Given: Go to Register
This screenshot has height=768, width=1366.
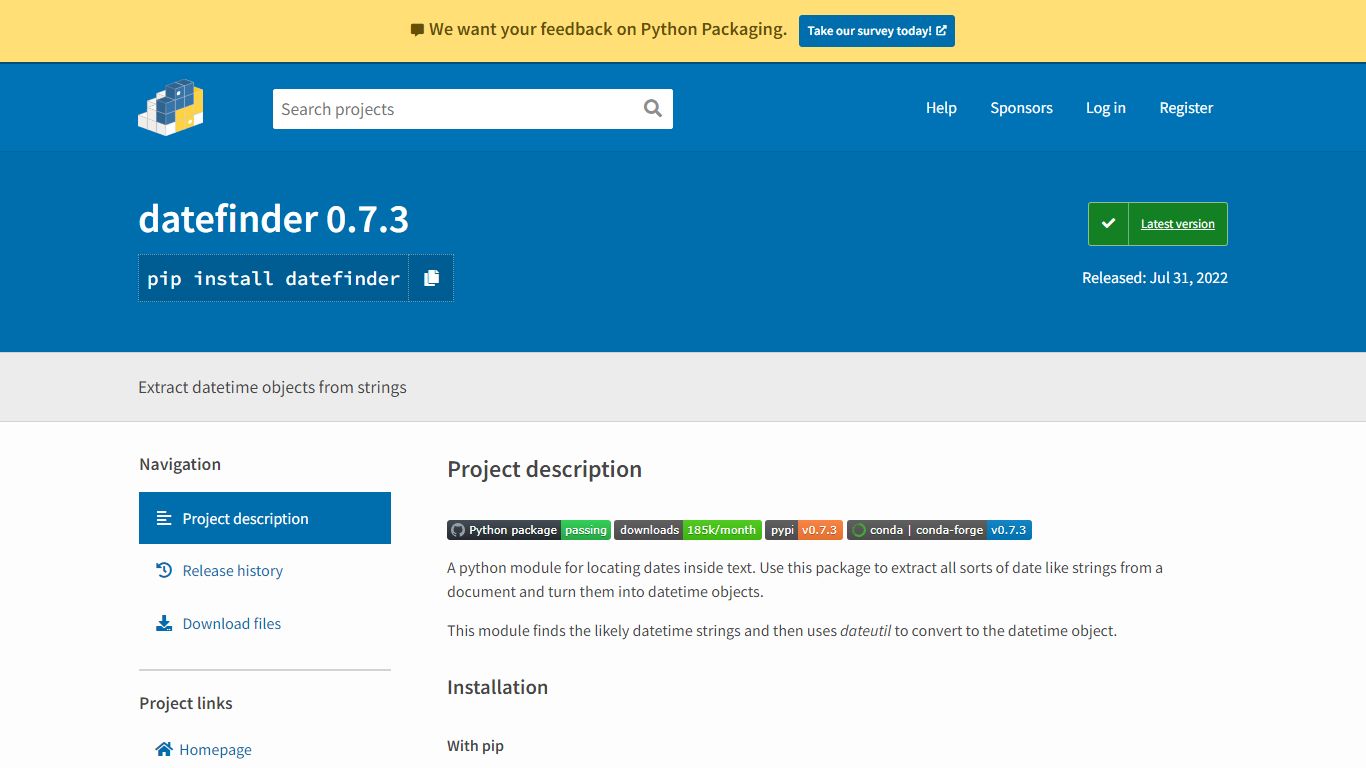Looking at the screenshot, I should 1186,108.
